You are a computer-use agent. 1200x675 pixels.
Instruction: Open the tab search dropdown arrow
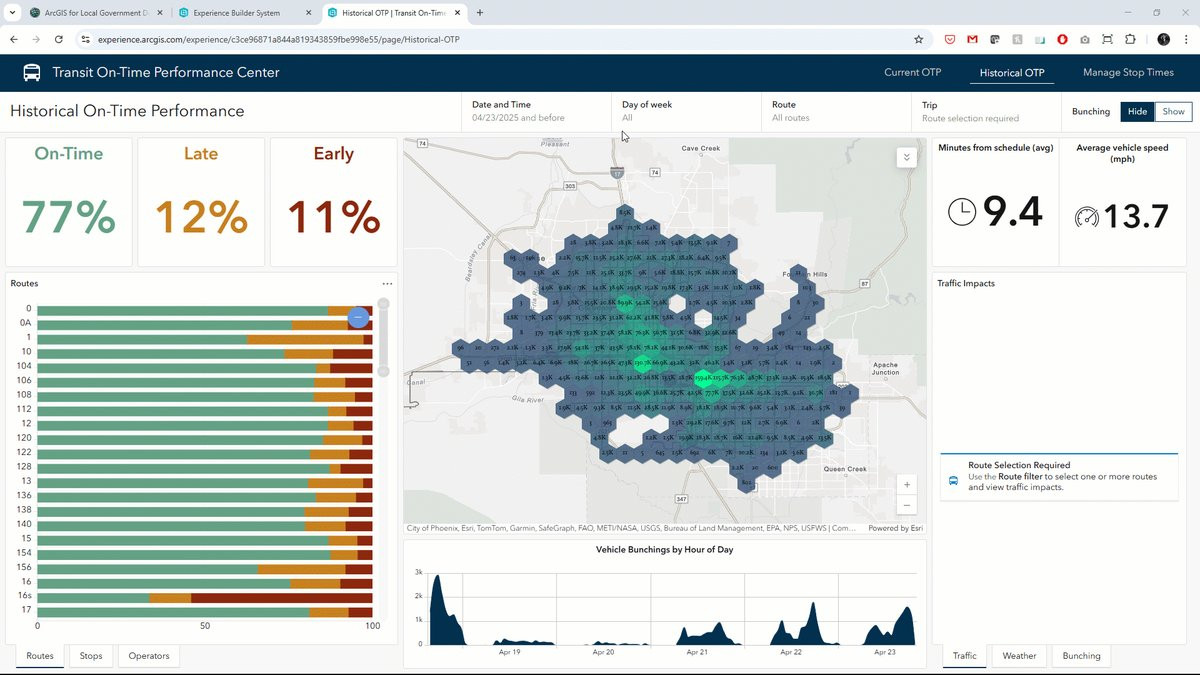(11, 13)
